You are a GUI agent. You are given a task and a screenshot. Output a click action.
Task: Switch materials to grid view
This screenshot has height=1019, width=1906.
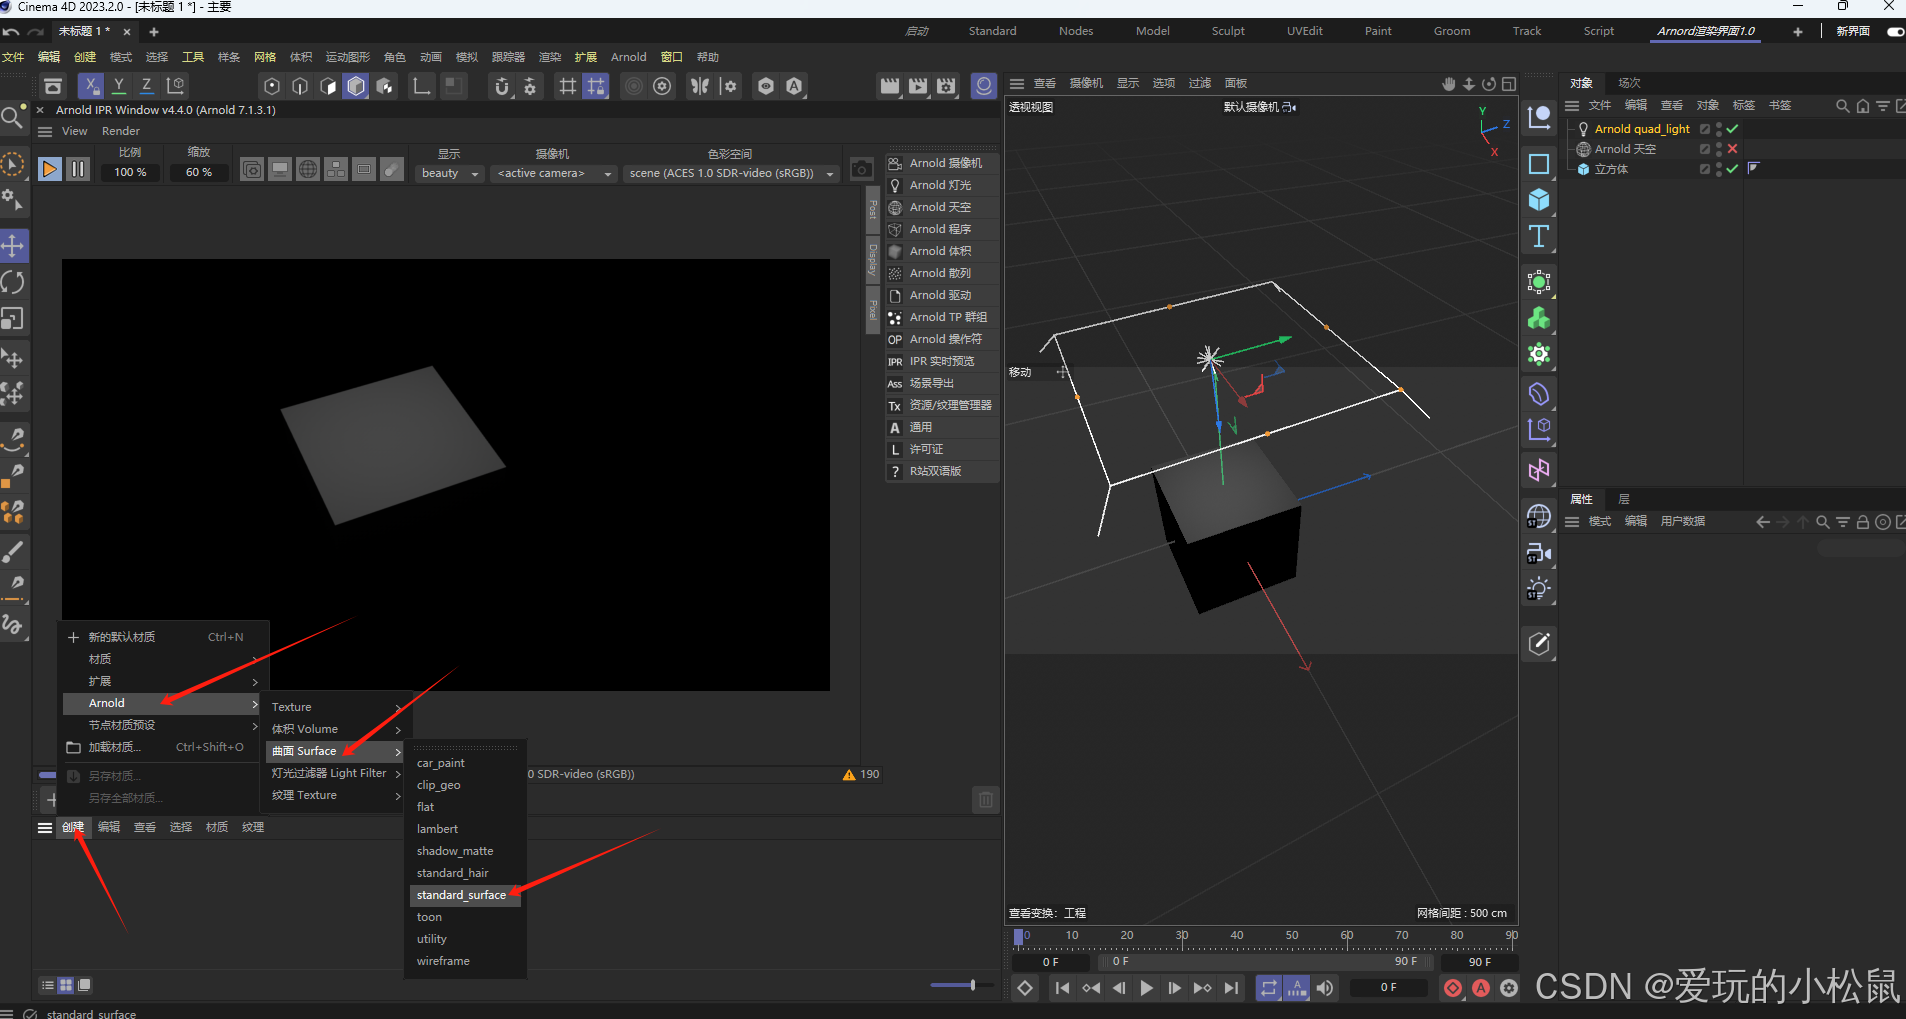pos(66,986)
